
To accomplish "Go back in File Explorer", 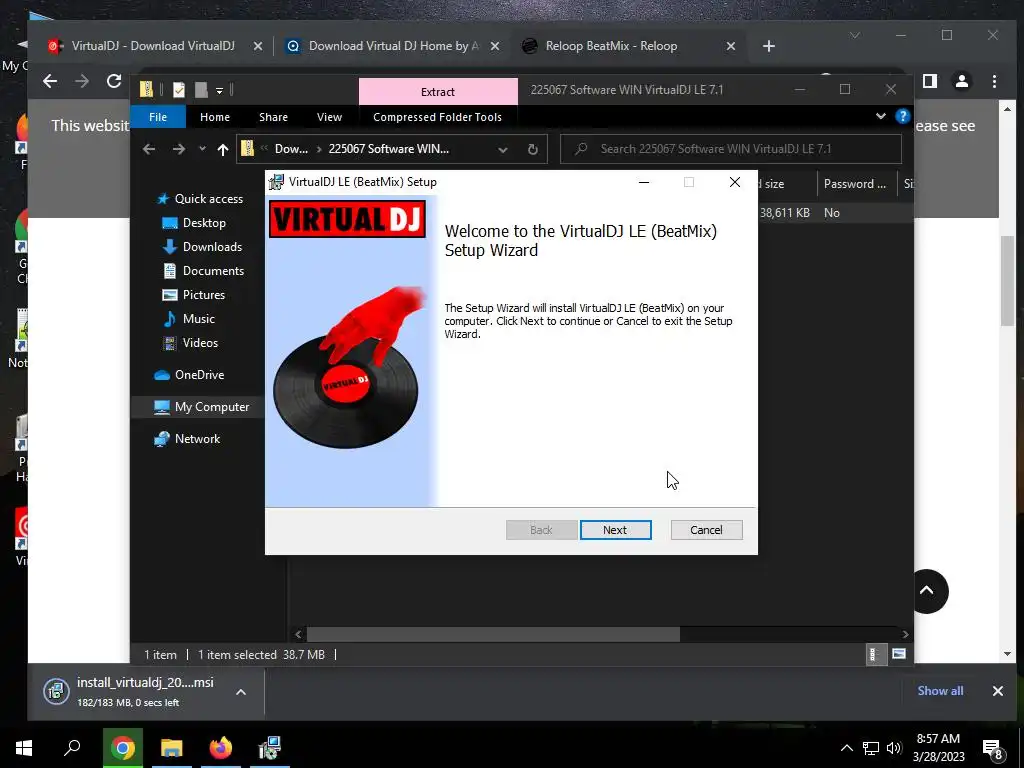I will pos(149,149).
